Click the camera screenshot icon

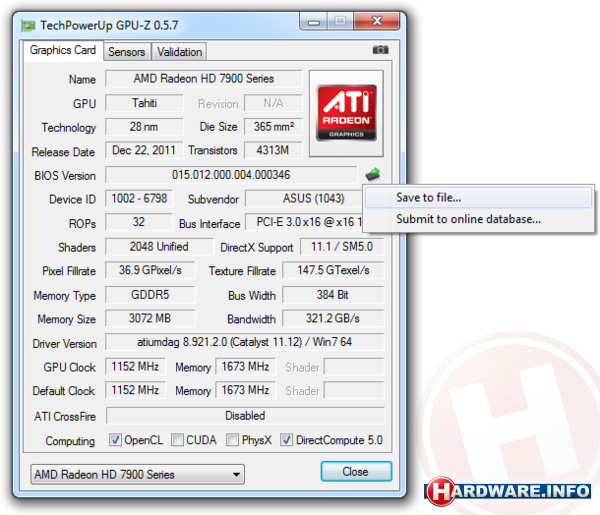point(380,50)
